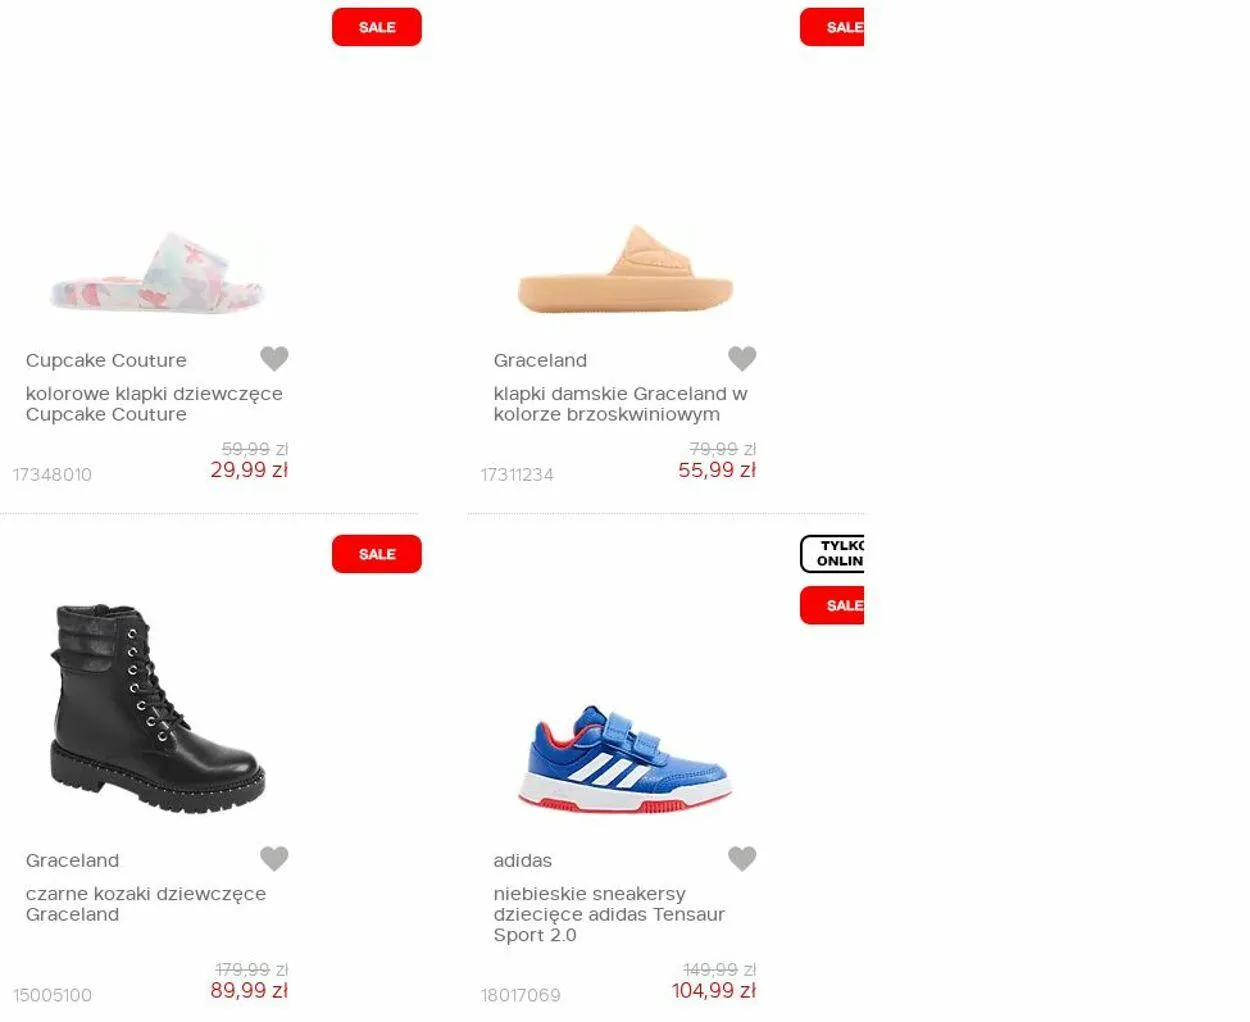The height and width of the screenshot is (1022, 1250).
Task: Open 'klapki damskie Graceland w kolorze brzoskwiniowym'
Action: click(620, 404)
